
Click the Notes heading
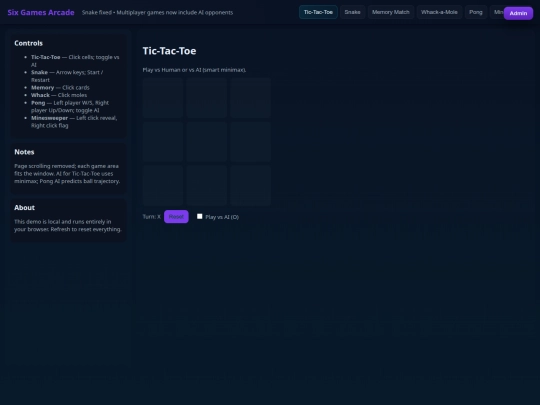24,152
